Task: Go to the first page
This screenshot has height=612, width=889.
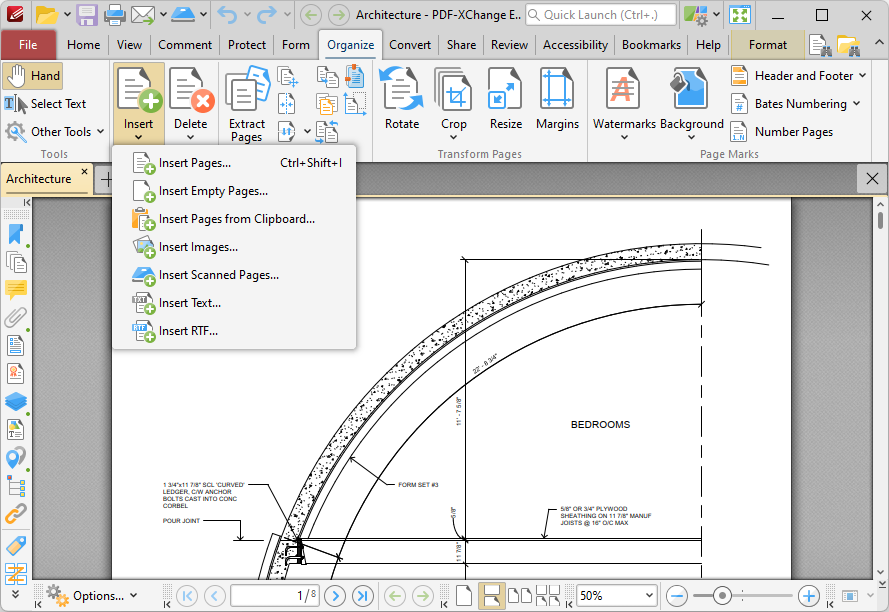Action: pos(187,596)
